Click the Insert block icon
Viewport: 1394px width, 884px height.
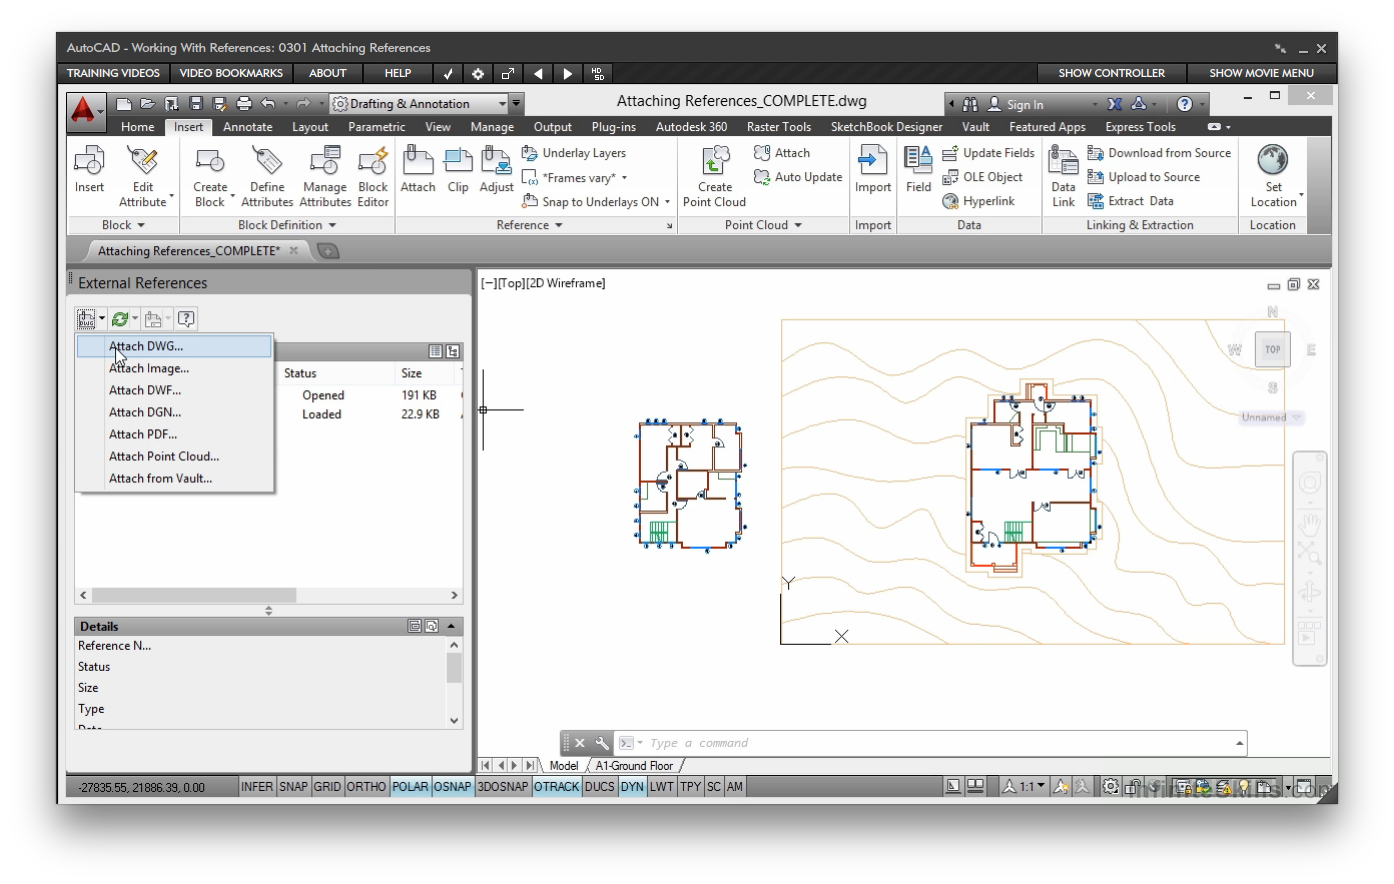click(89, 161)
